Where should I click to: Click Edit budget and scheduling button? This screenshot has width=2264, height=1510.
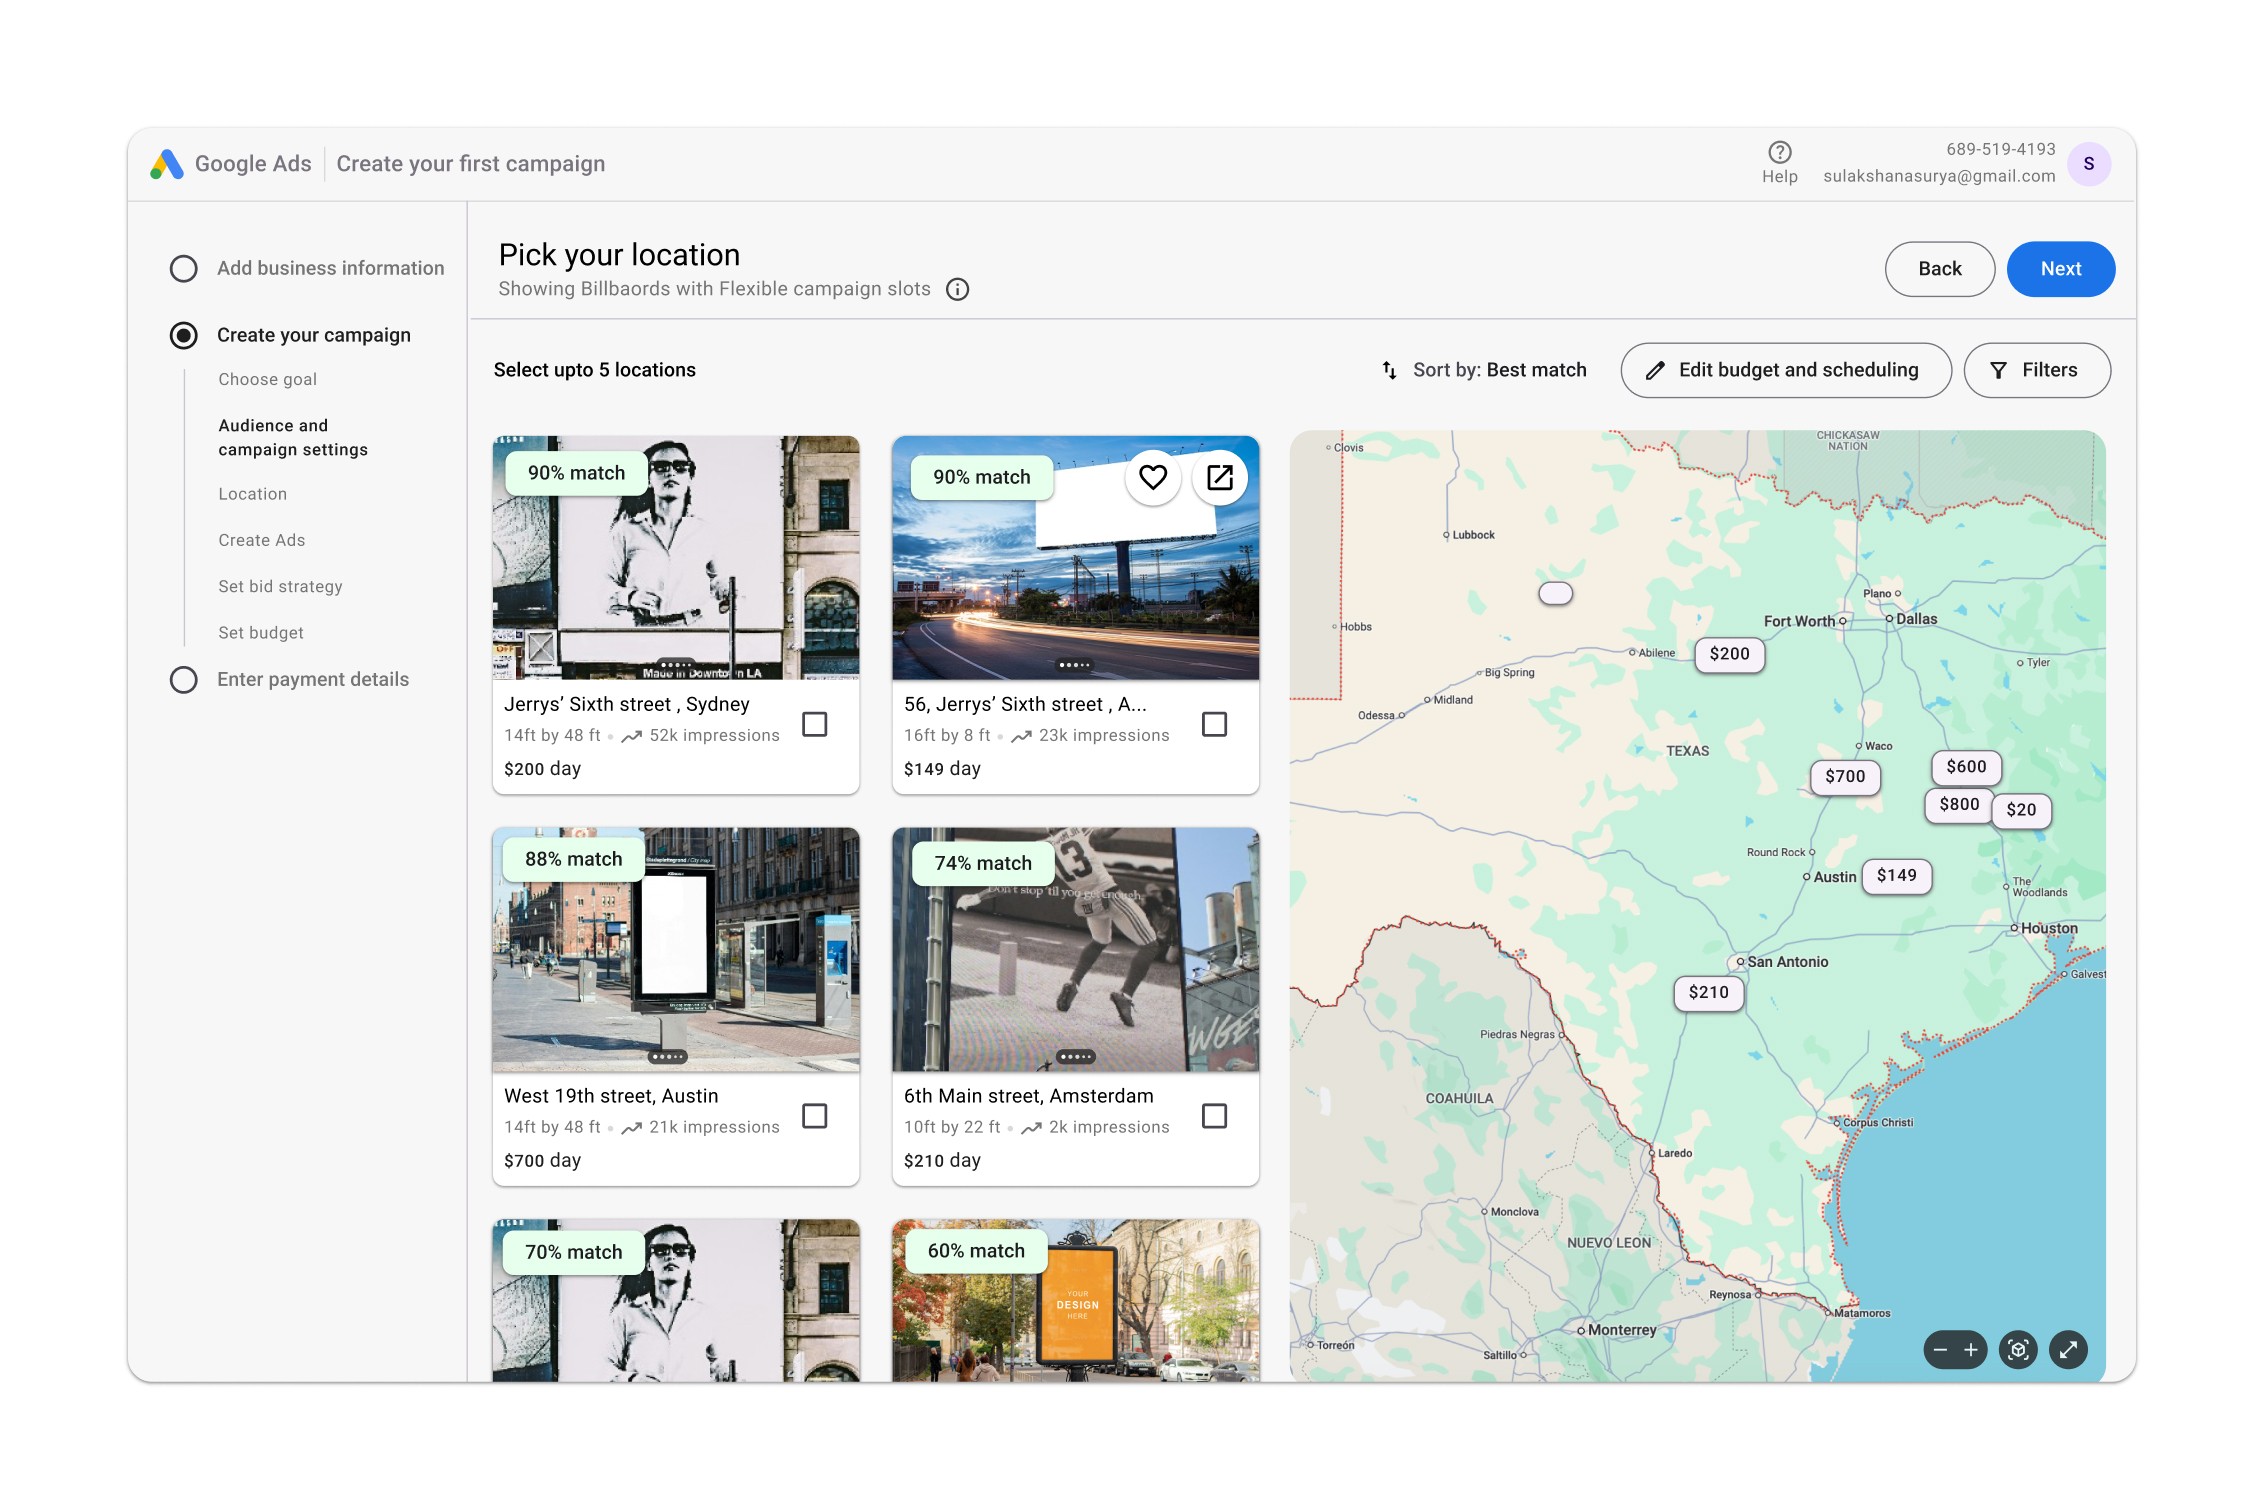pyautogui.click(x=1785, y=370)
